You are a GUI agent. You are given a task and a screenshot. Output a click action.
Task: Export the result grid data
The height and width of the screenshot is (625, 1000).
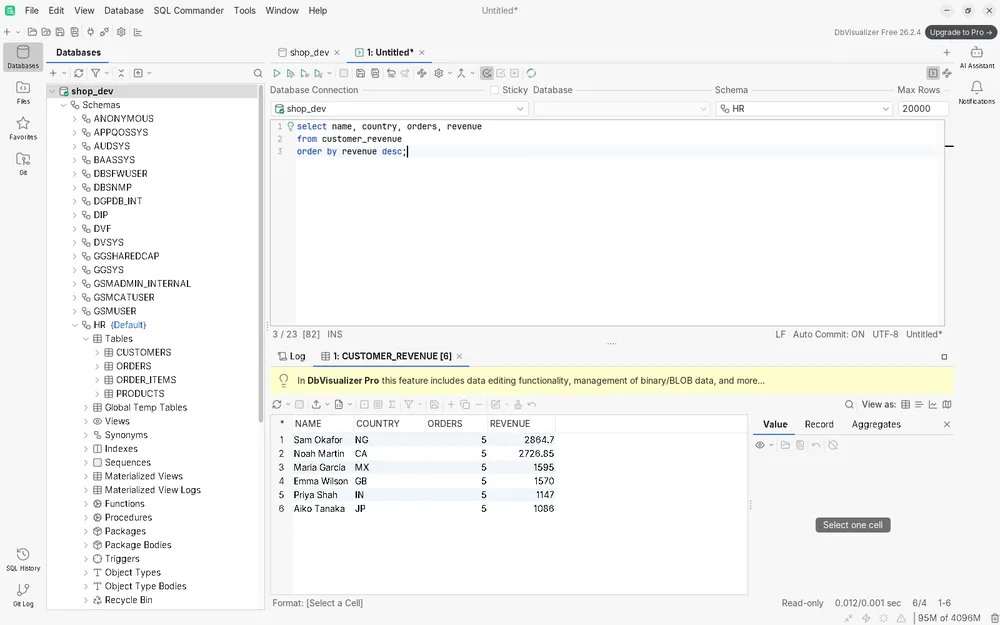316,404
